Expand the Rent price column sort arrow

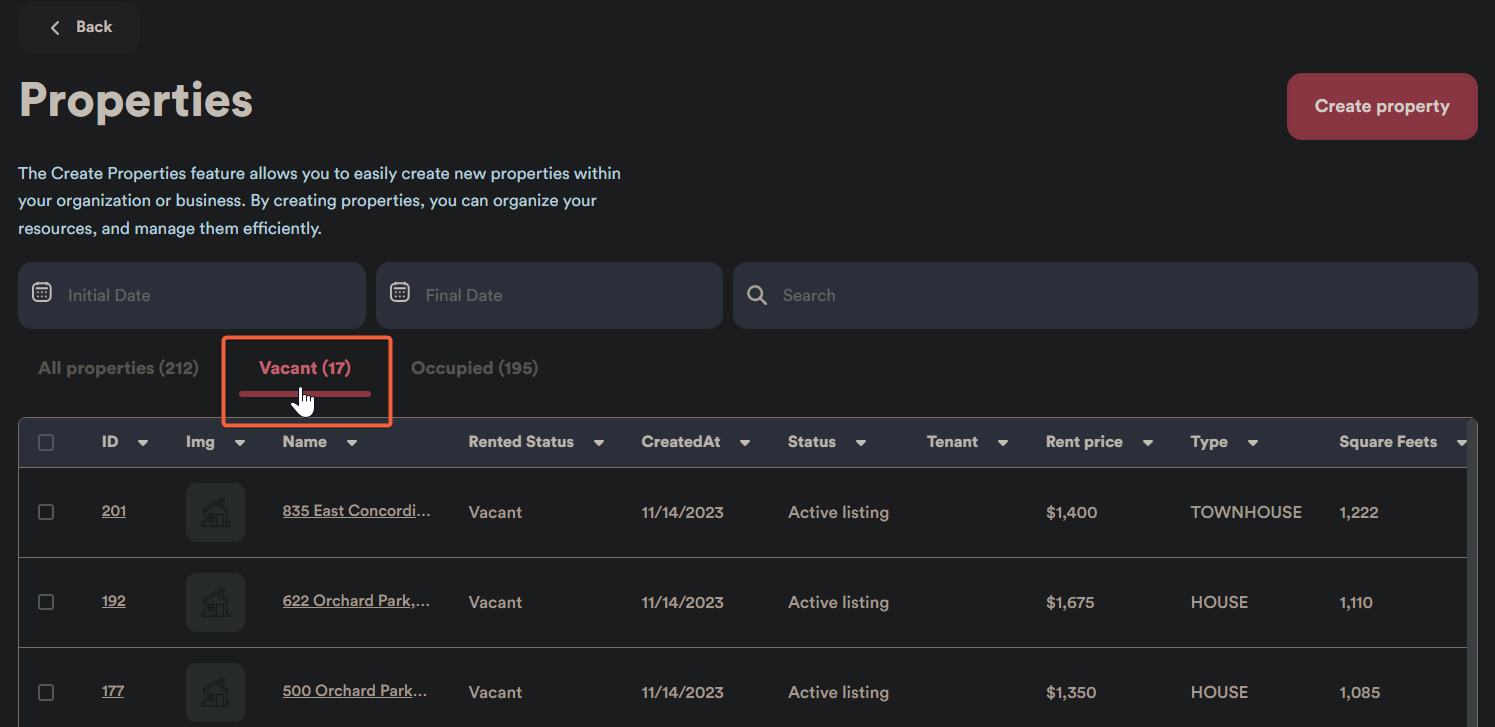pyautogui.click(x=1148, y=443)
